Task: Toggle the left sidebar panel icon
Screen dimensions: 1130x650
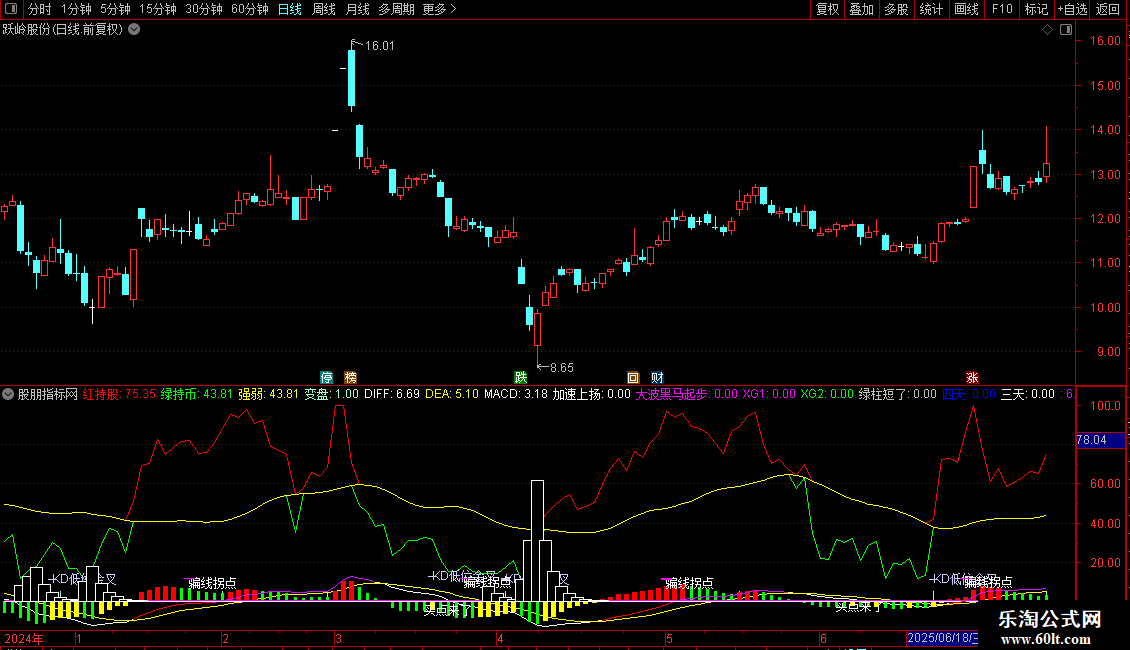Action: pos(11,9)
